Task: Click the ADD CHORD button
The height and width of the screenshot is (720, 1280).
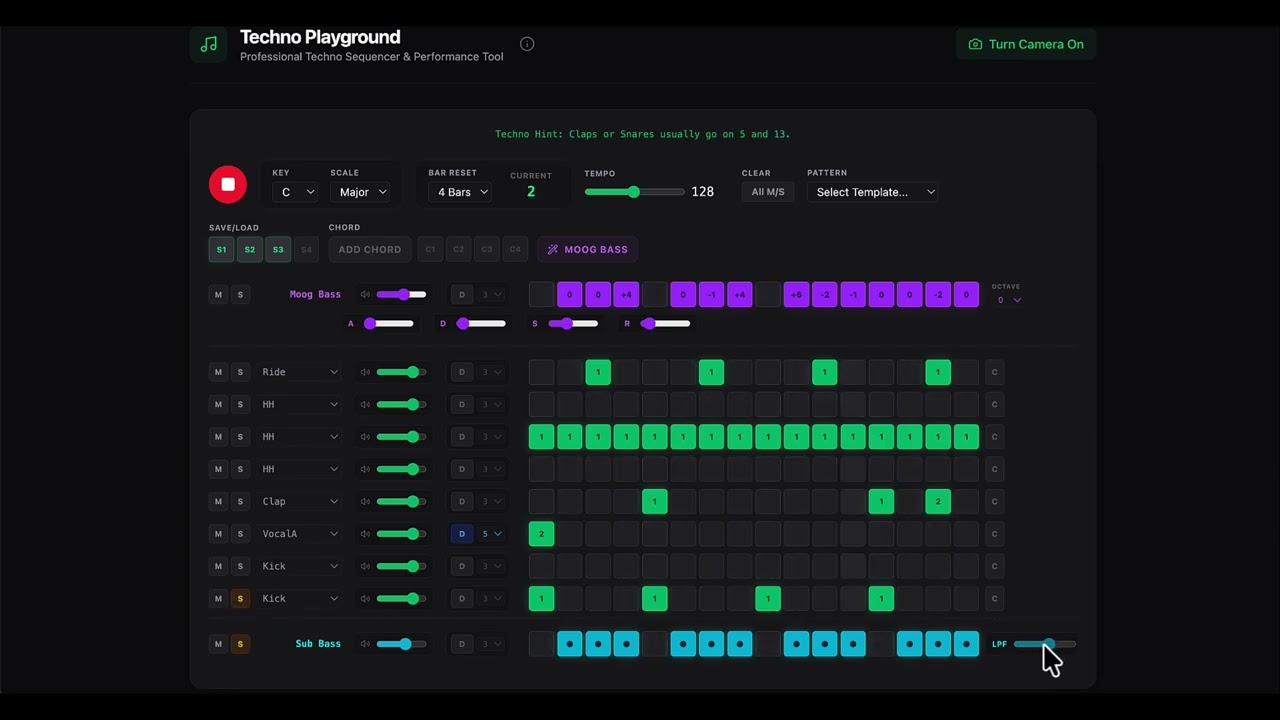Action: tap(370, 249)
